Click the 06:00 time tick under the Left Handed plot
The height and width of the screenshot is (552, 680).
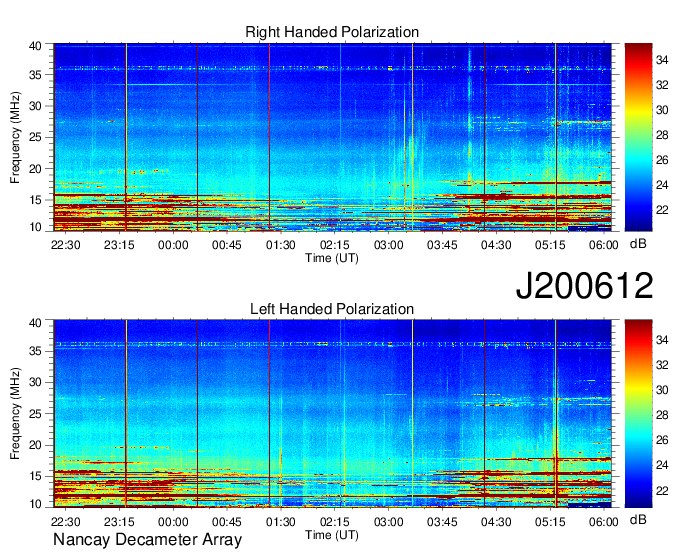[603, 522]
